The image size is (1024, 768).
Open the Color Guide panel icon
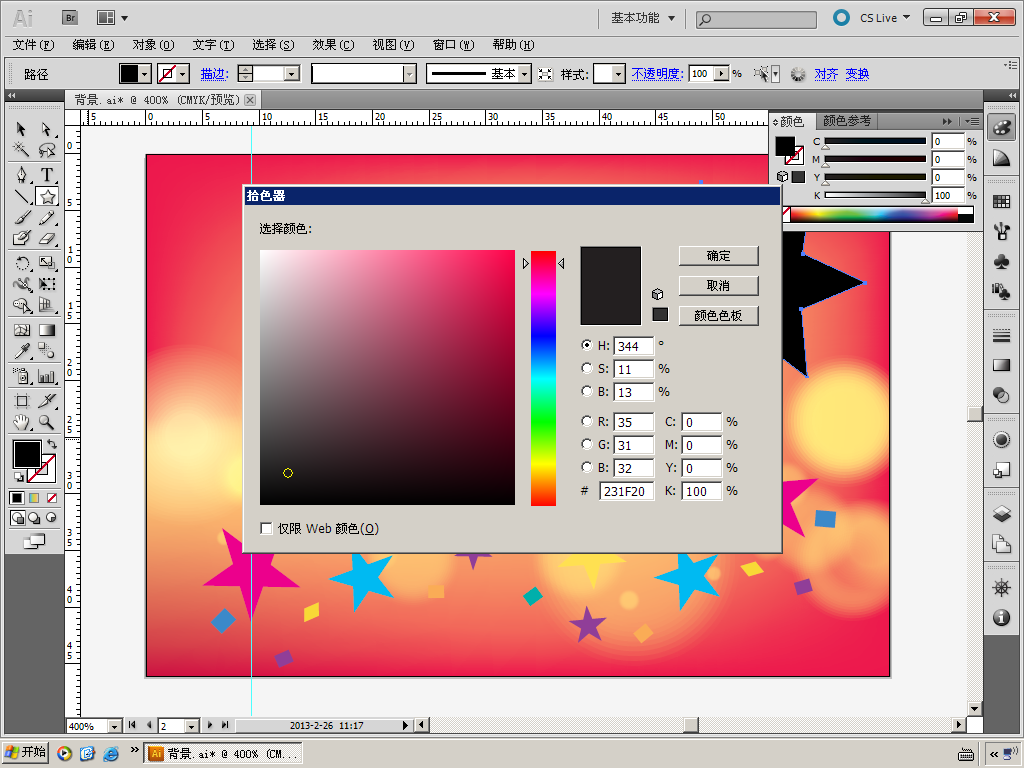pyautogui.click(x=1001, y=157)
